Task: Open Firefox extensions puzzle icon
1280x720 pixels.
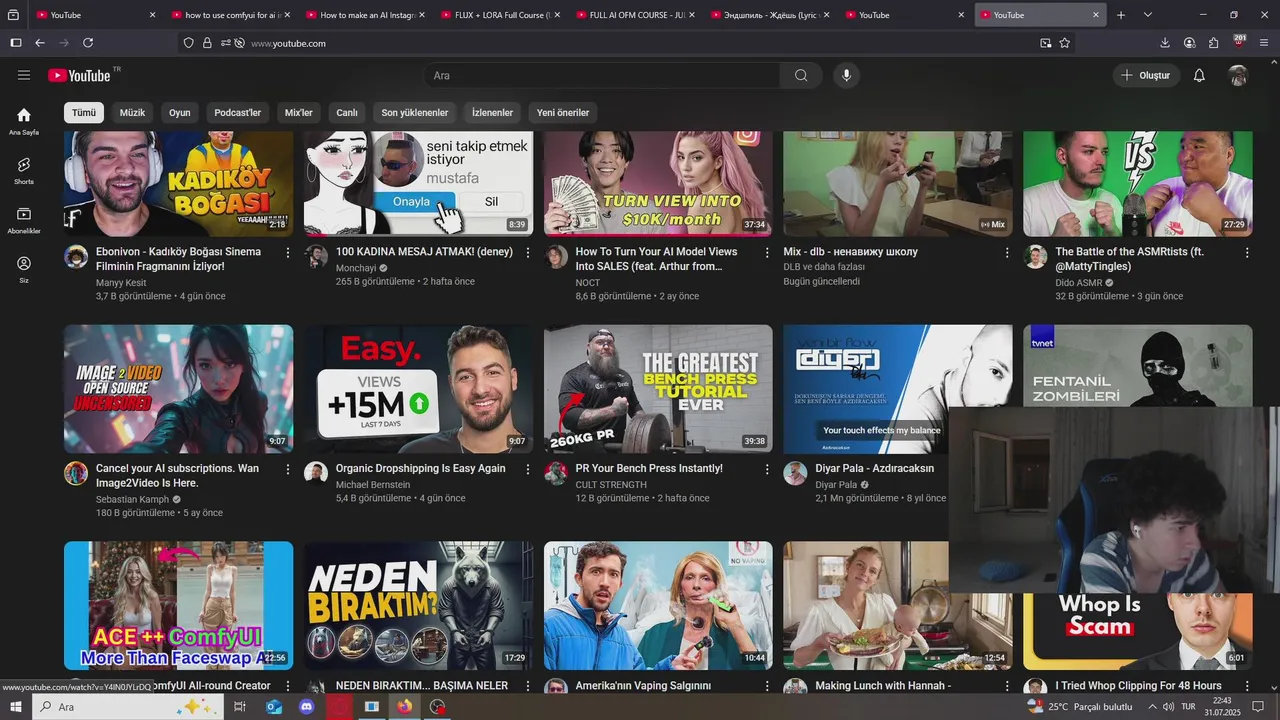Action: pos(1213,43)
